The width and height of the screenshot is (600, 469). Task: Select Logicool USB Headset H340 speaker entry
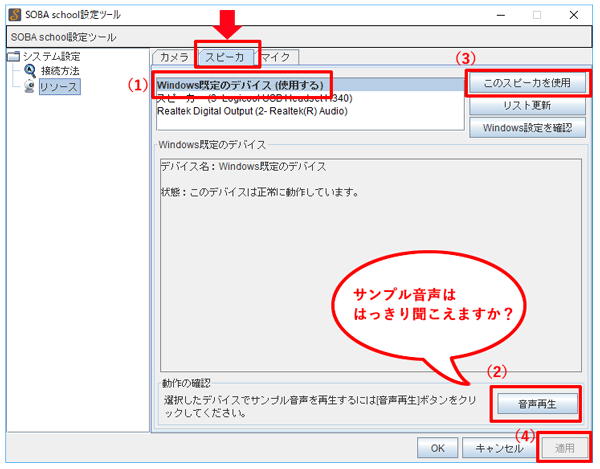click(x=310, y=98)
